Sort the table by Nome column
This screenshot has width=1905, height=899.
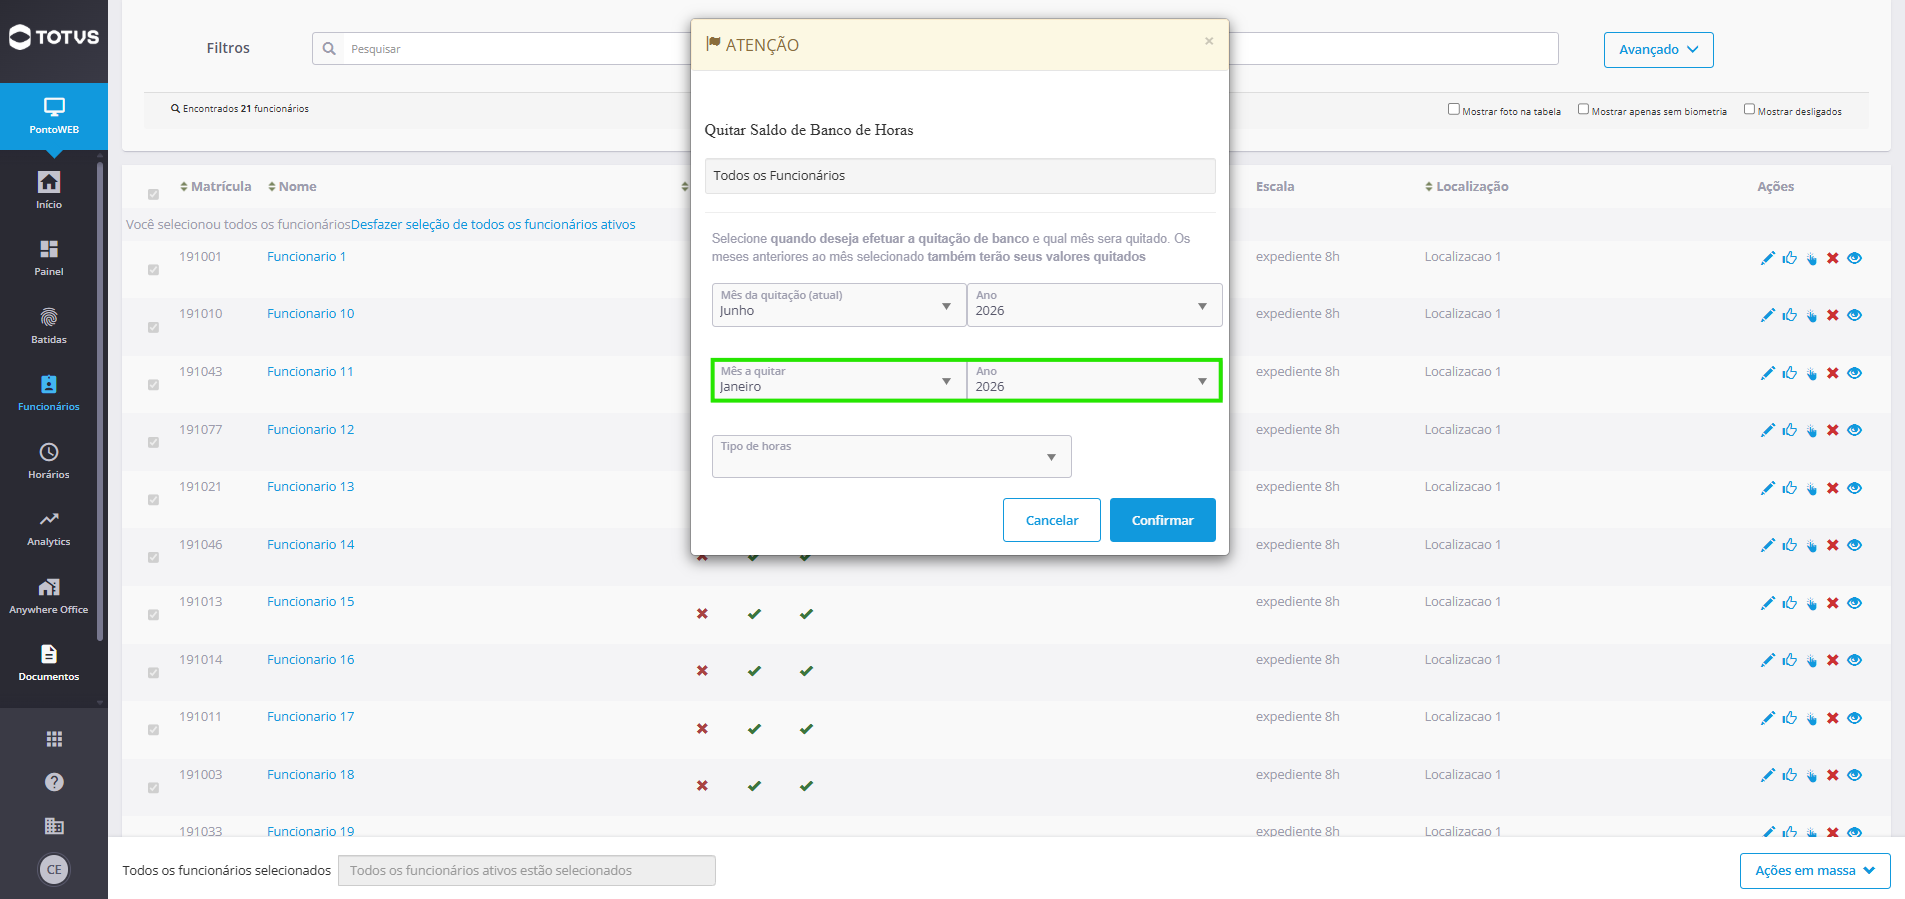tap(292, 186)
